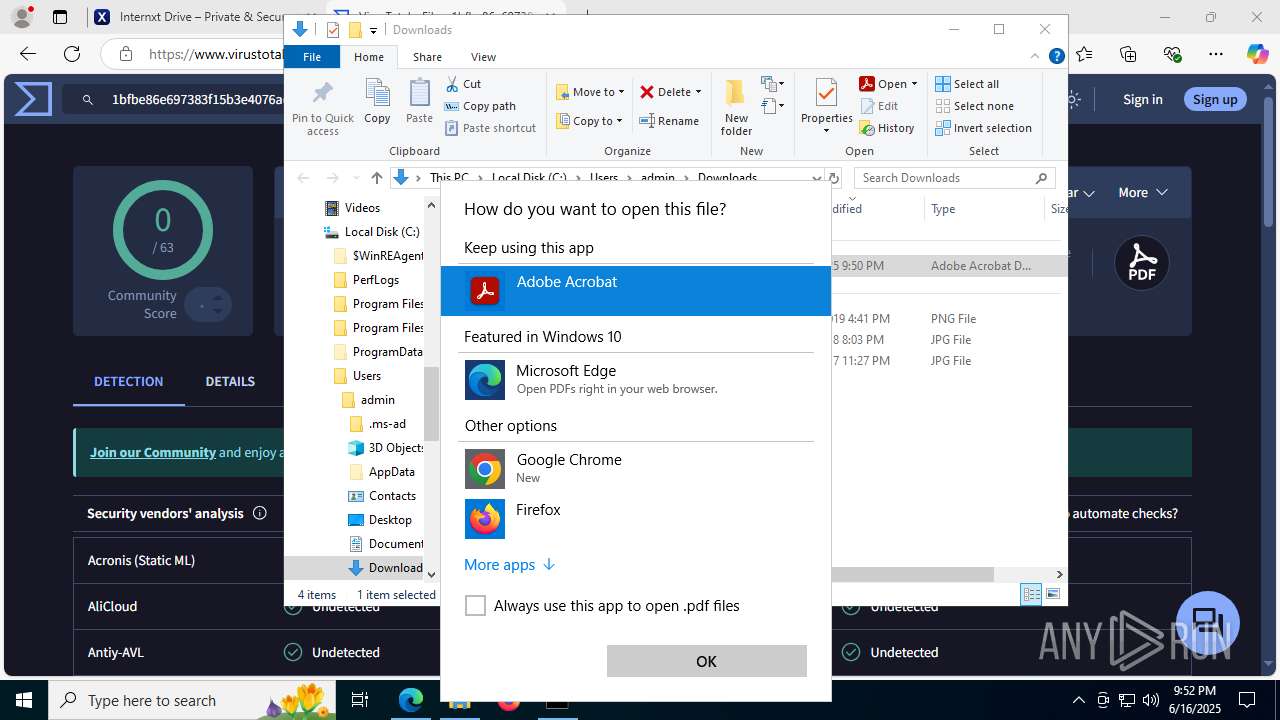Confirm the dialog with OK
This screenshot has height=720, width=1280.
706,661
